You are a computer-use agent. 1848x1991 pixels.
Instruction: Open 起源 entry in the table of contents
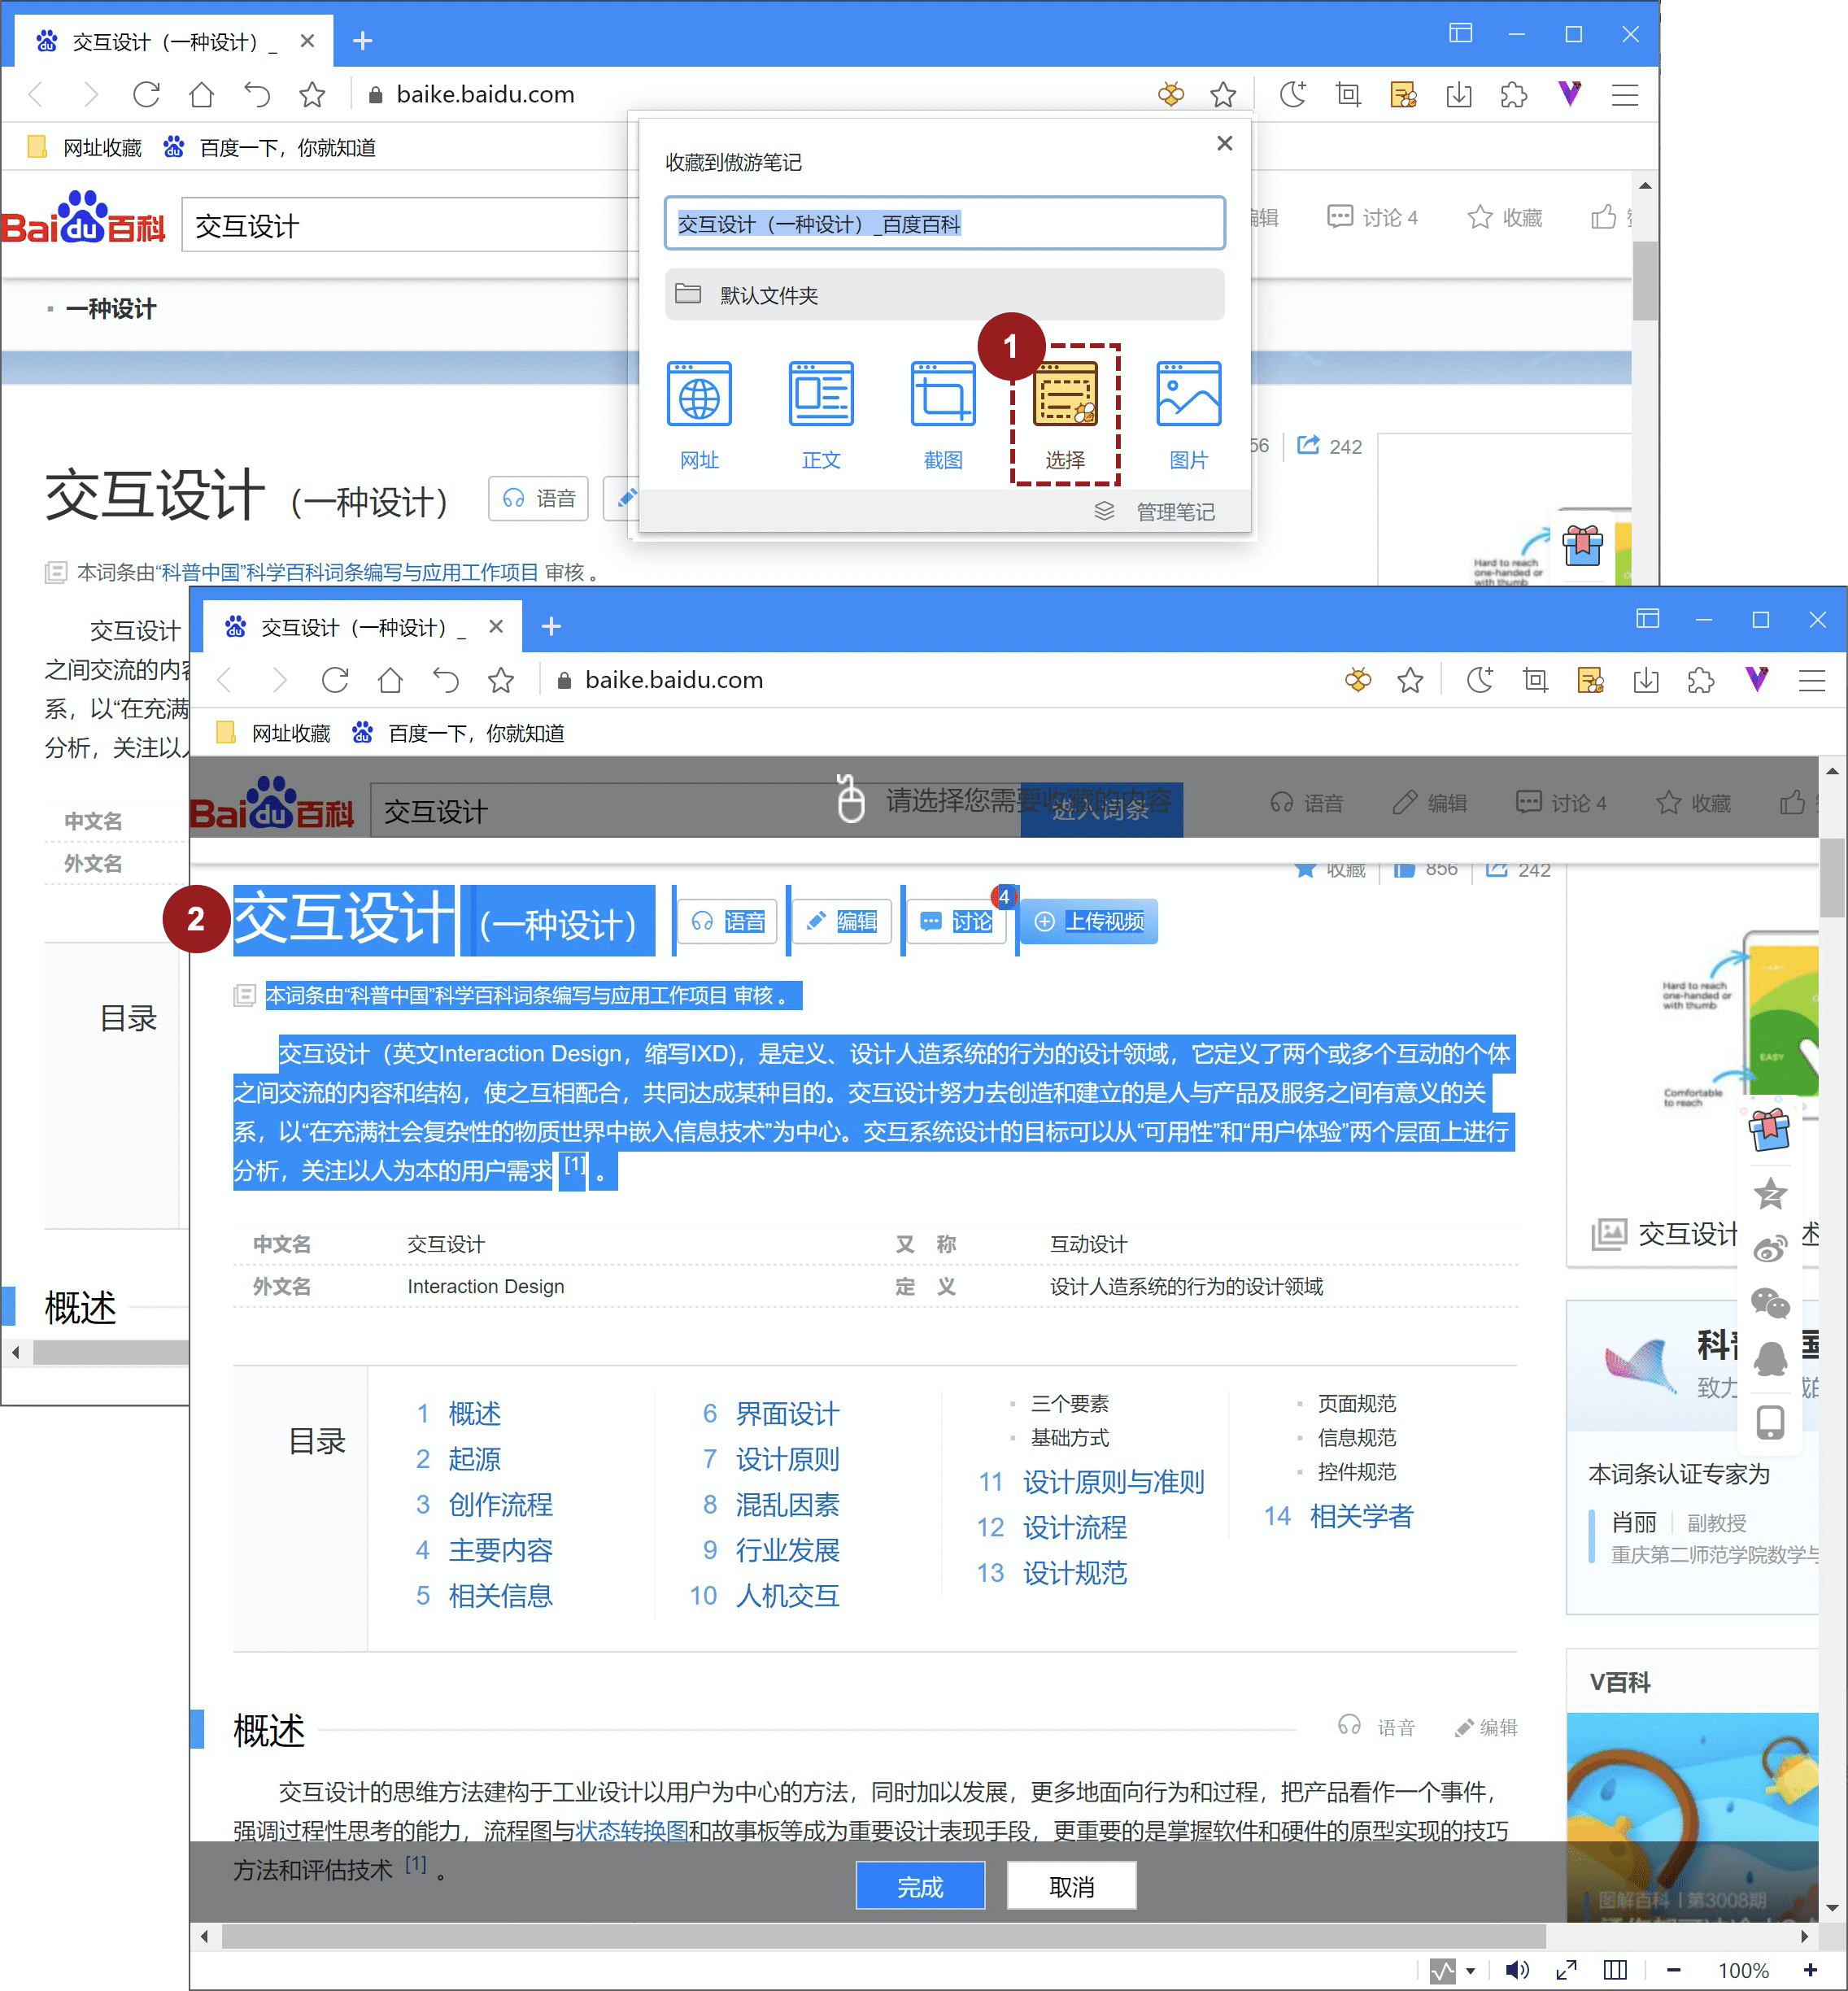(474, 1458)
